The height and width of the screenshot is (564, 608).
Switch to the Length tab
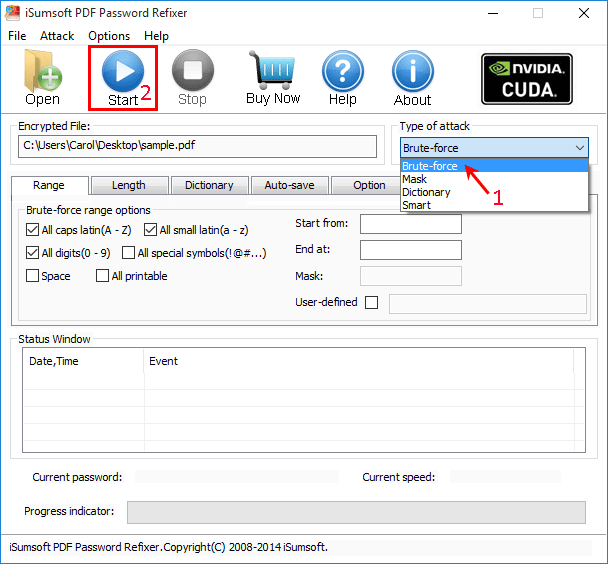click(129, 185)
